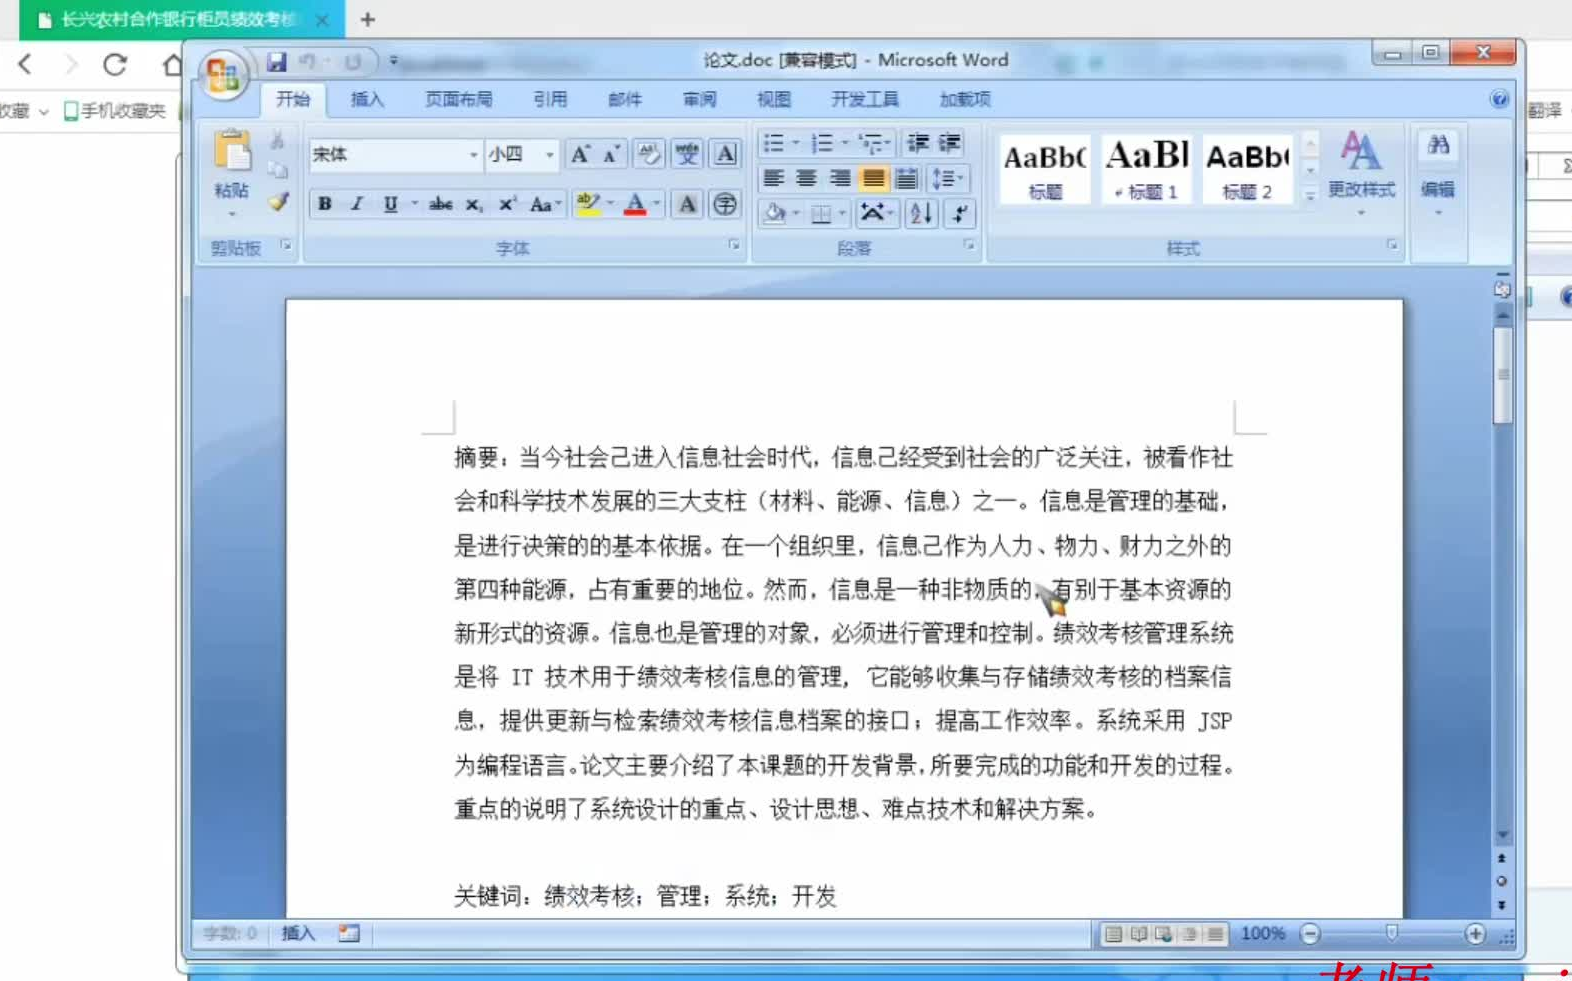This screenshot has width=1572, height=981.
Task: Click the vertical scrollbar thumb in Word
Action: point(1502,376)
